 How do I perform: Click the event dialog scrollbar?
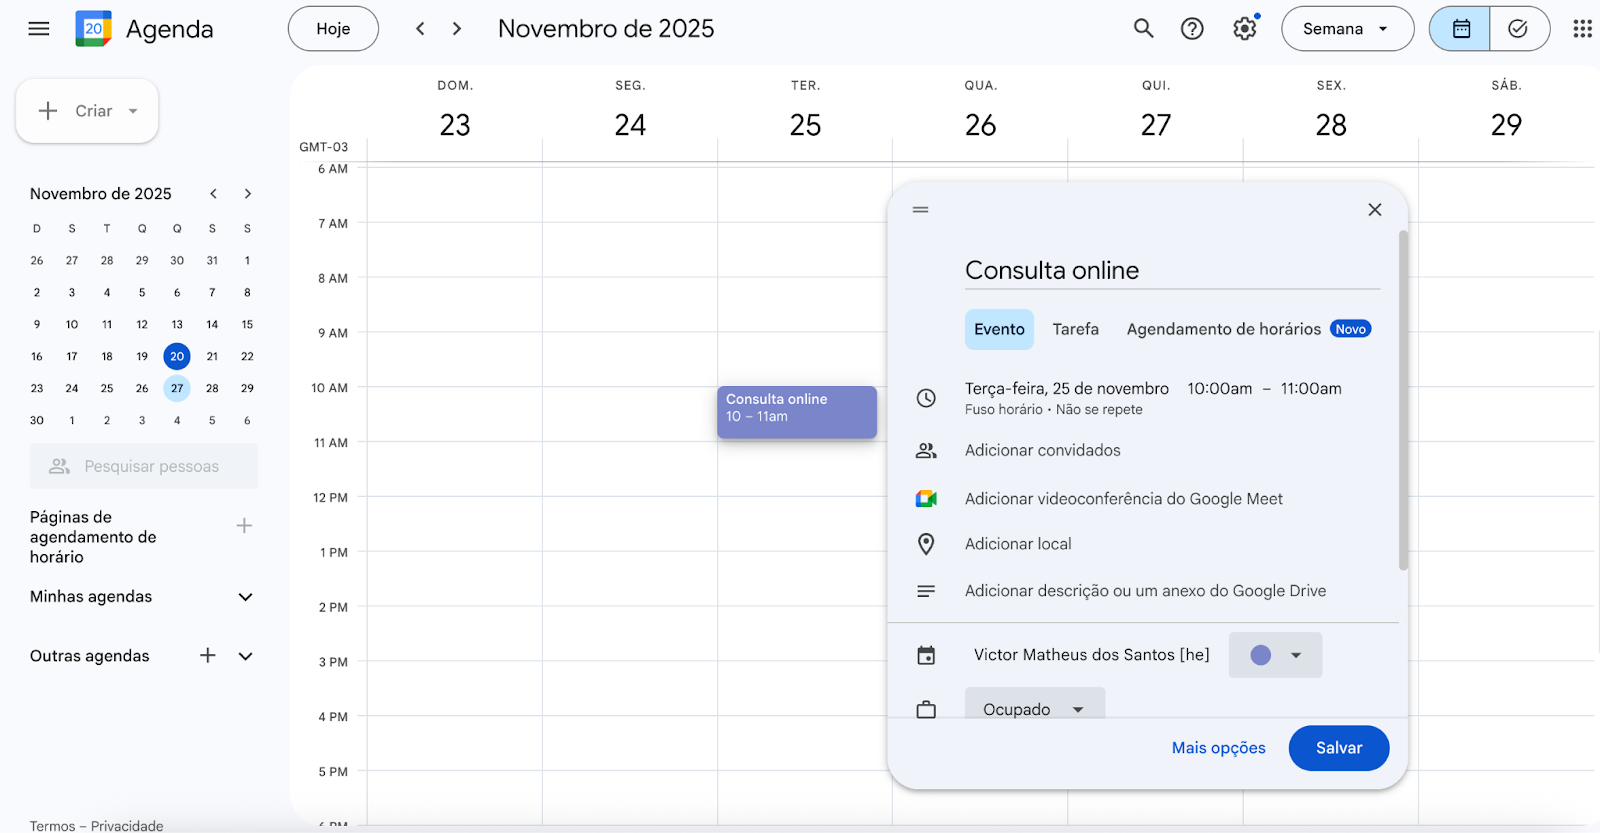[x=1403, y=400]
